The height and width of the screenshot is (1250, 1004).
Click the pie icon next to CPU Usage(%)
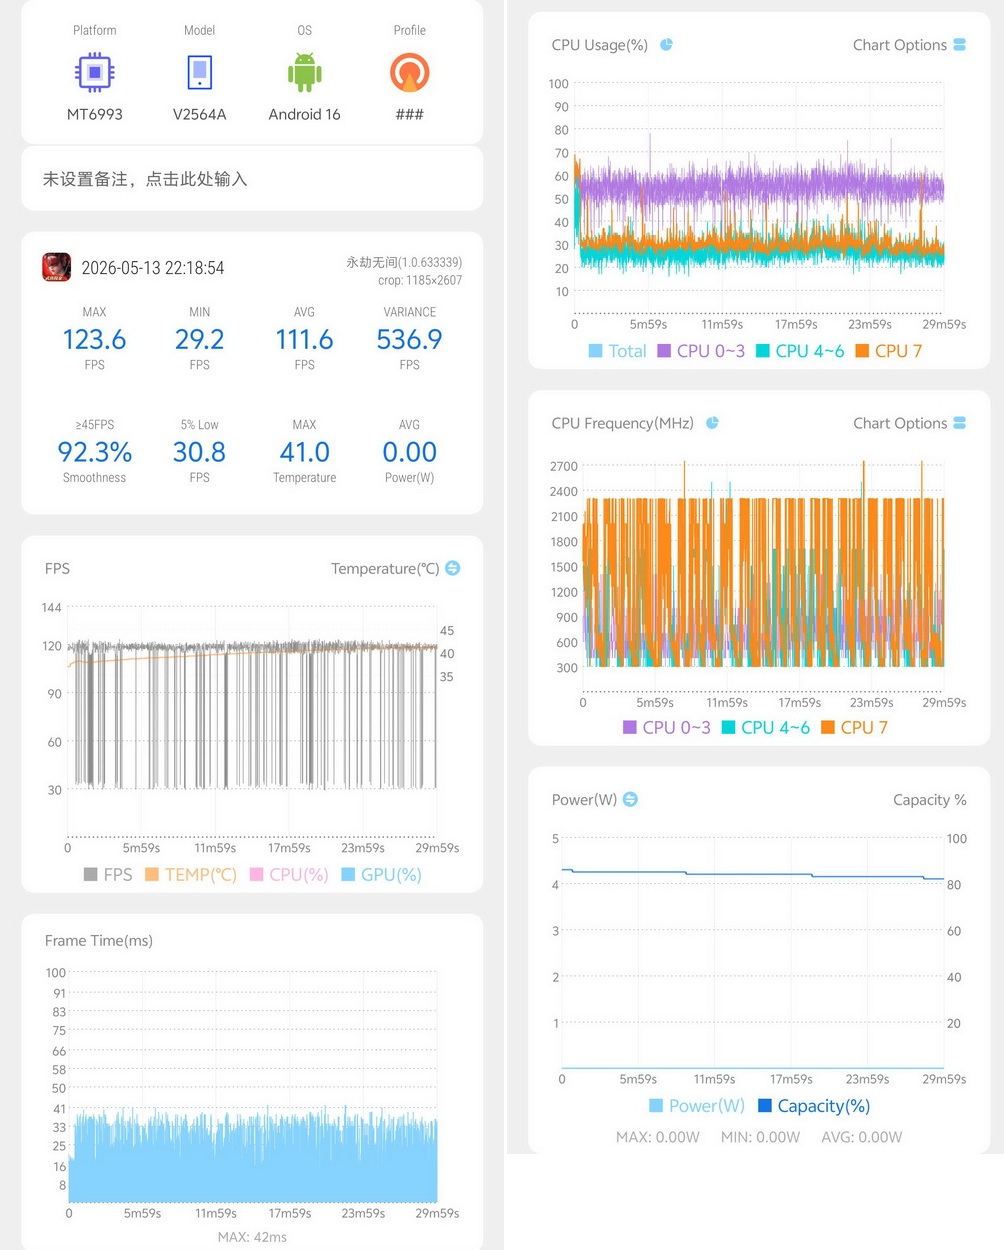667,44
